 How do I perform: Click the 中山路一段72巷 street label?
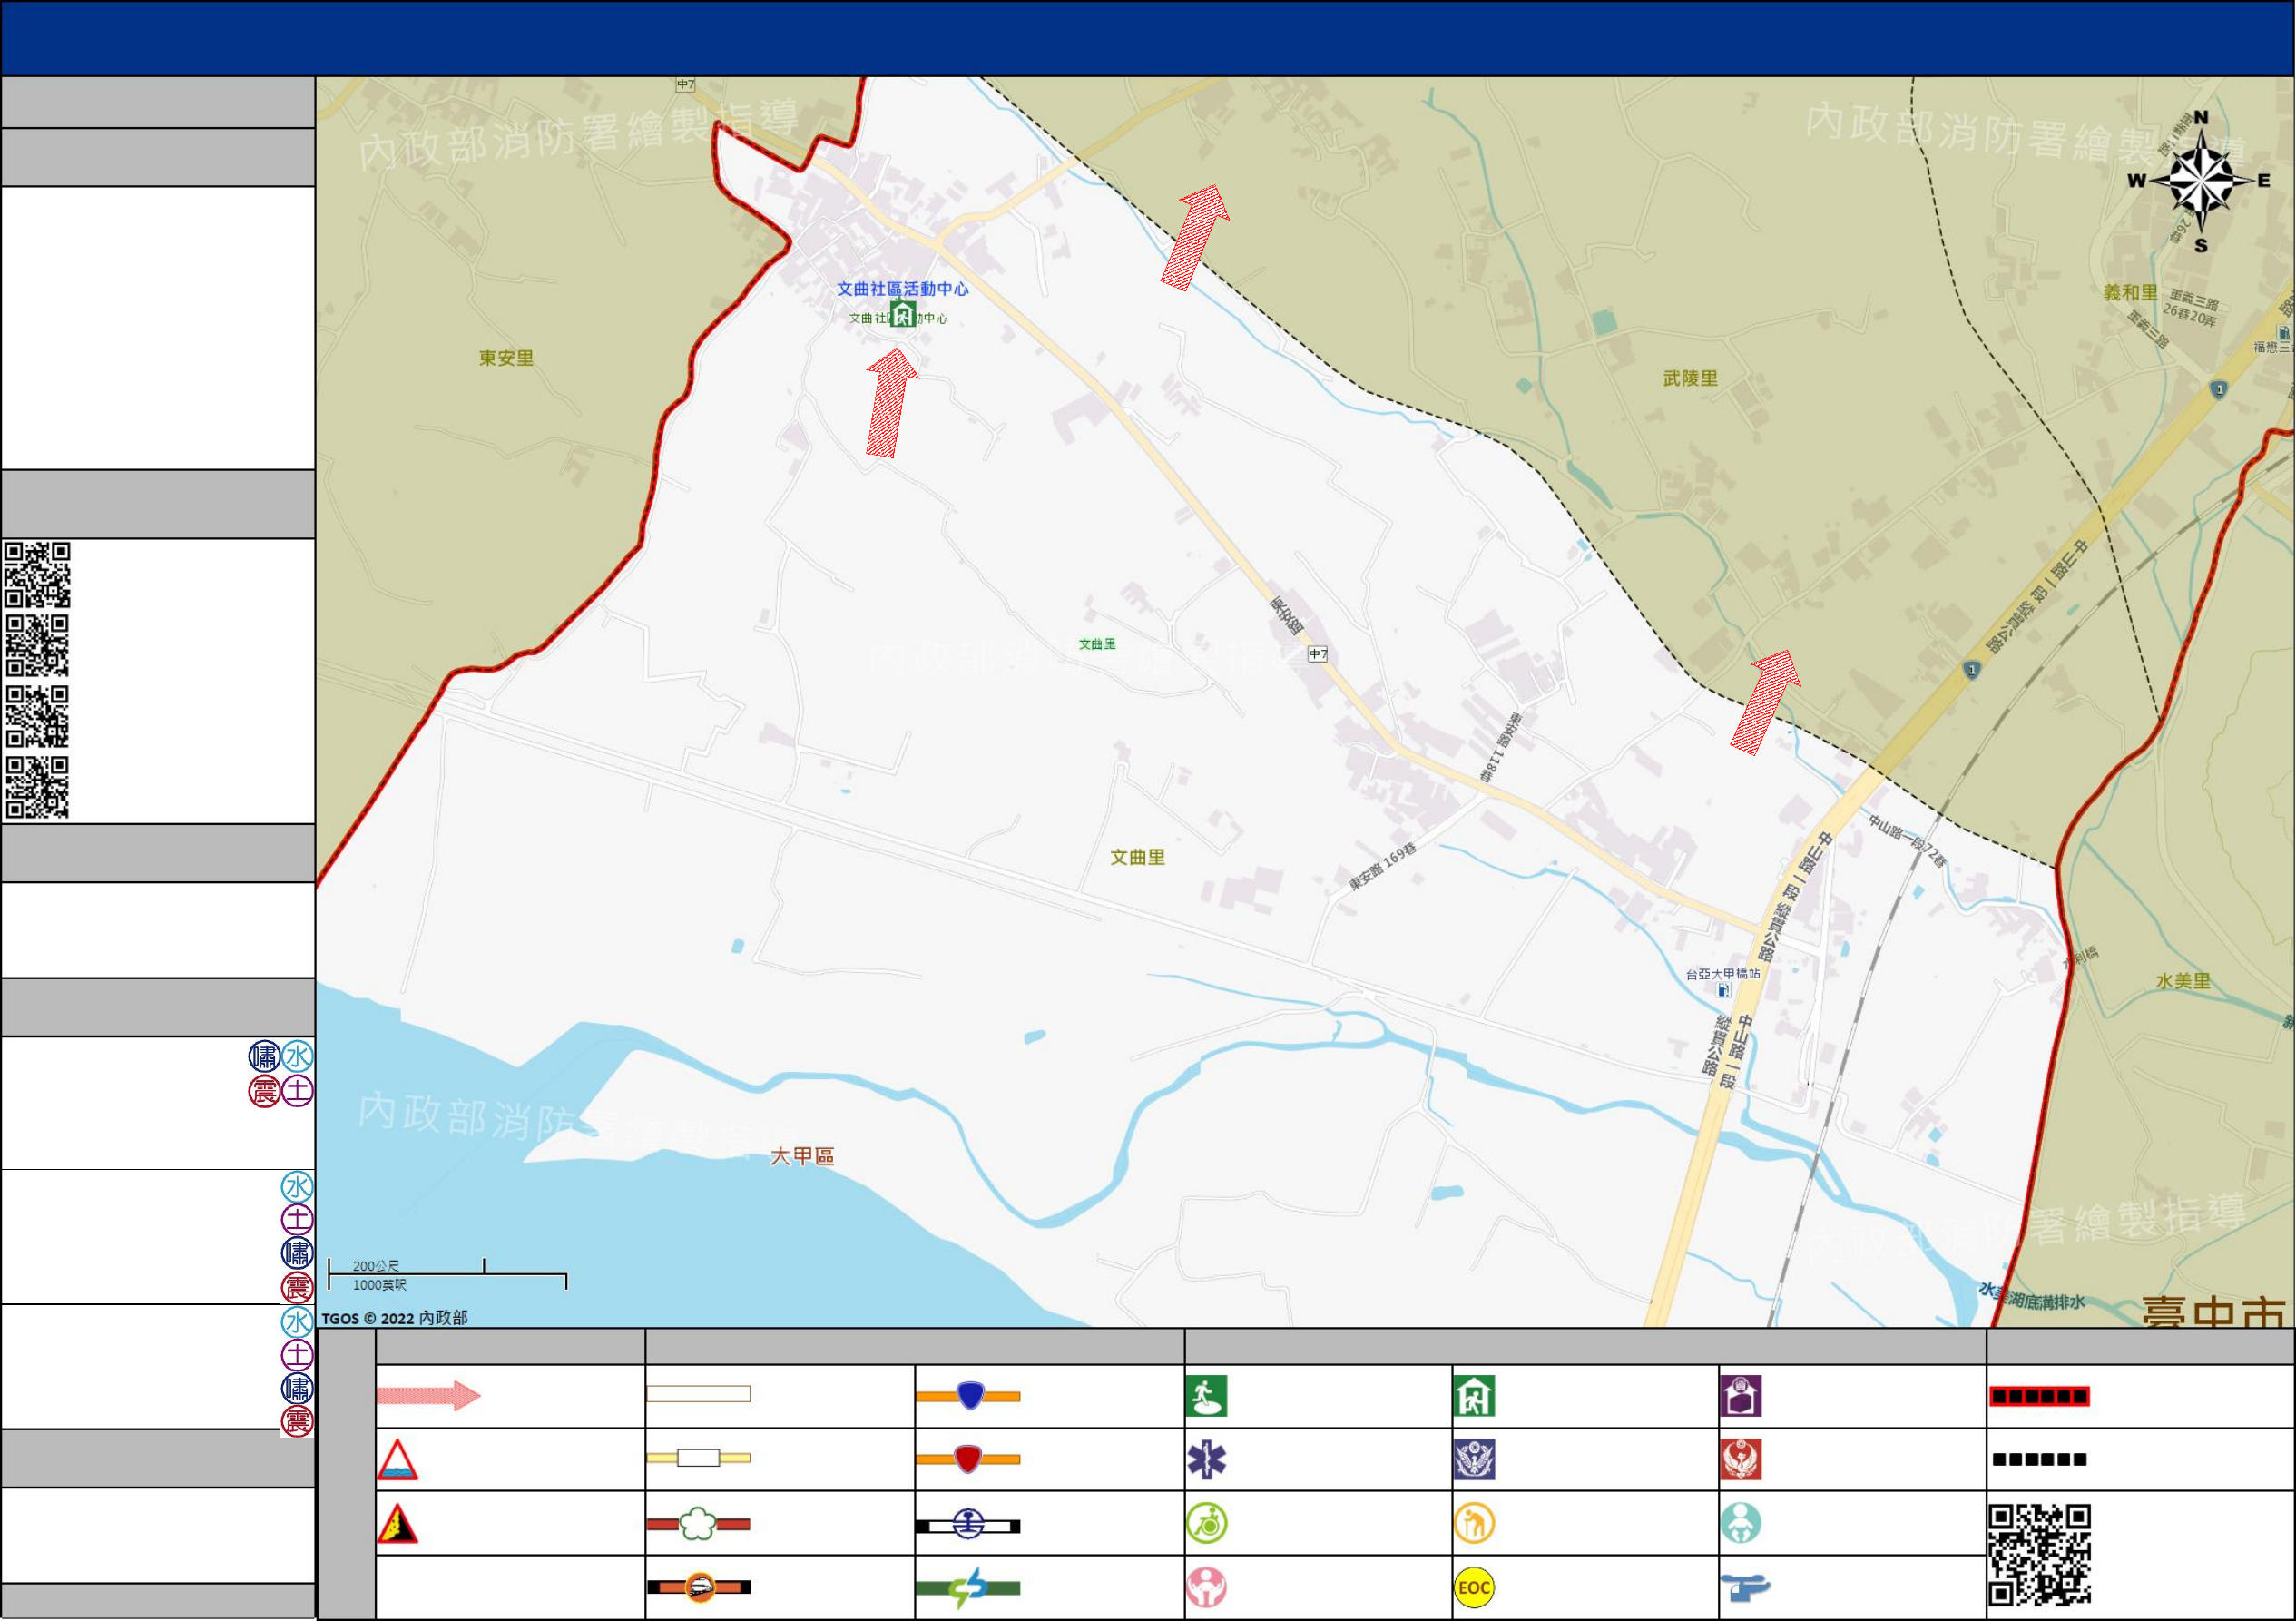click(x=1908, y=840)
